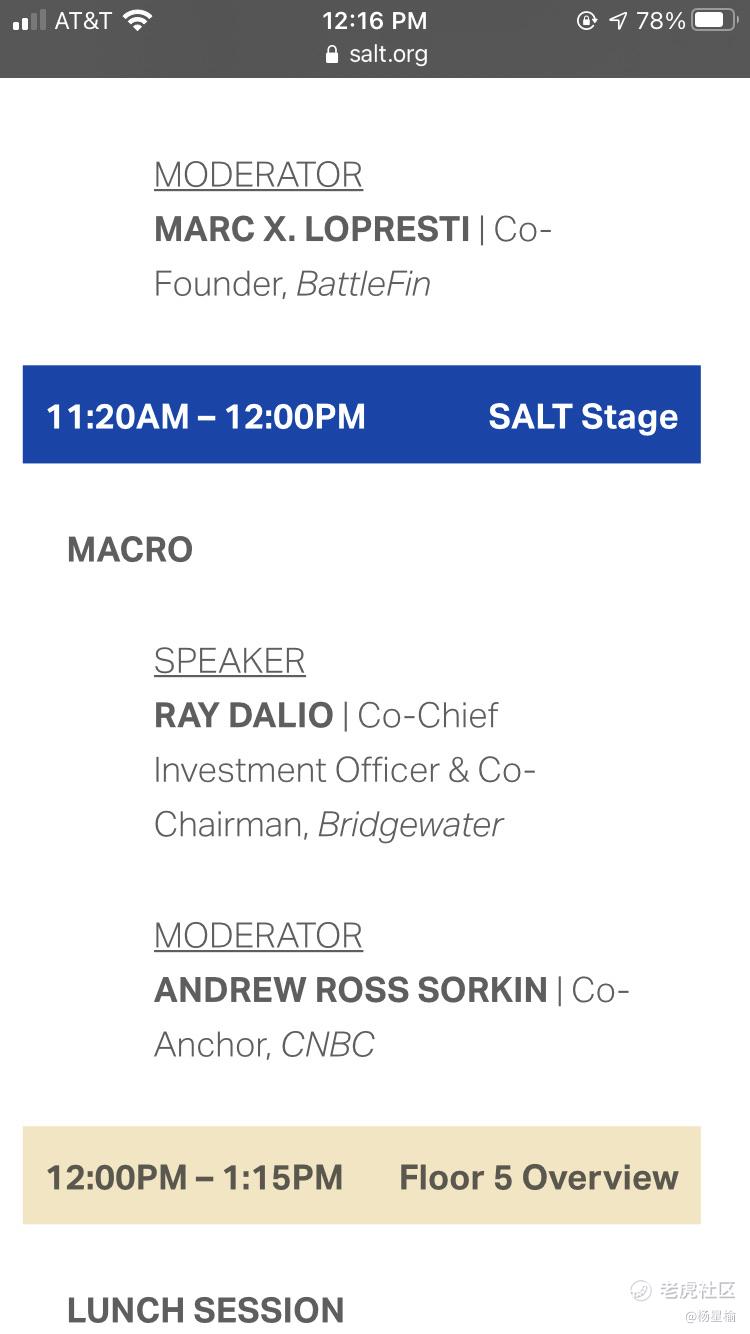Tap the cellular signal bars icon
The width and height of the screenshot is (750, 1334).
[29, 21]
